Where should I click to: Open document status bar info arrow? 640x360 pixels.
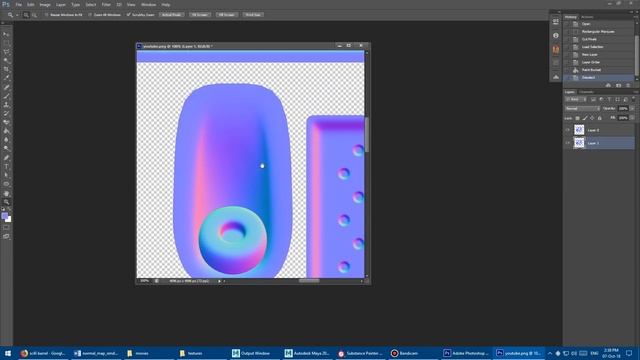[219, 281]
